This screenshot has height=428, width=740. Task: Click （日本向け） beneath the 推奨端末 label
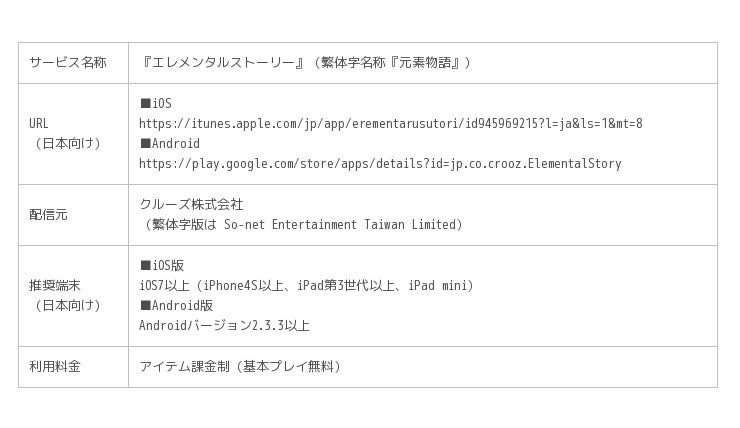(x=68, y=306)
